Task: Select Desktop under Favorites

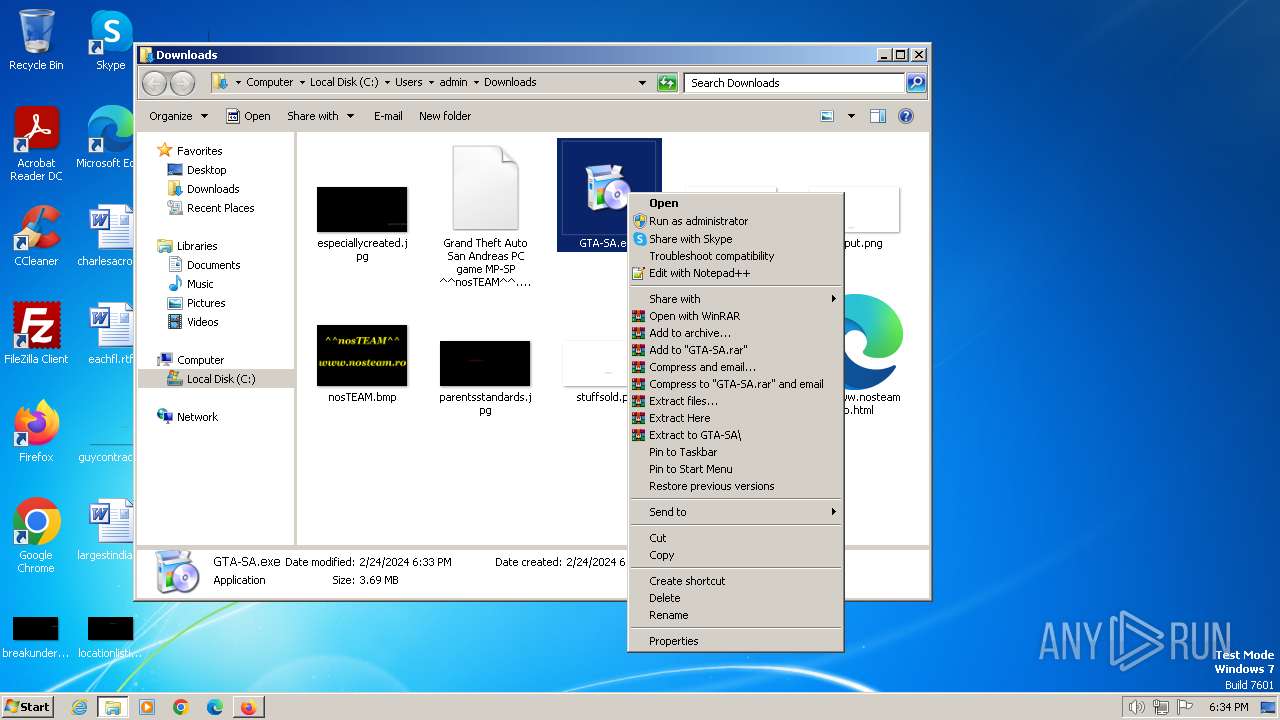Action: tap(206, 170)
